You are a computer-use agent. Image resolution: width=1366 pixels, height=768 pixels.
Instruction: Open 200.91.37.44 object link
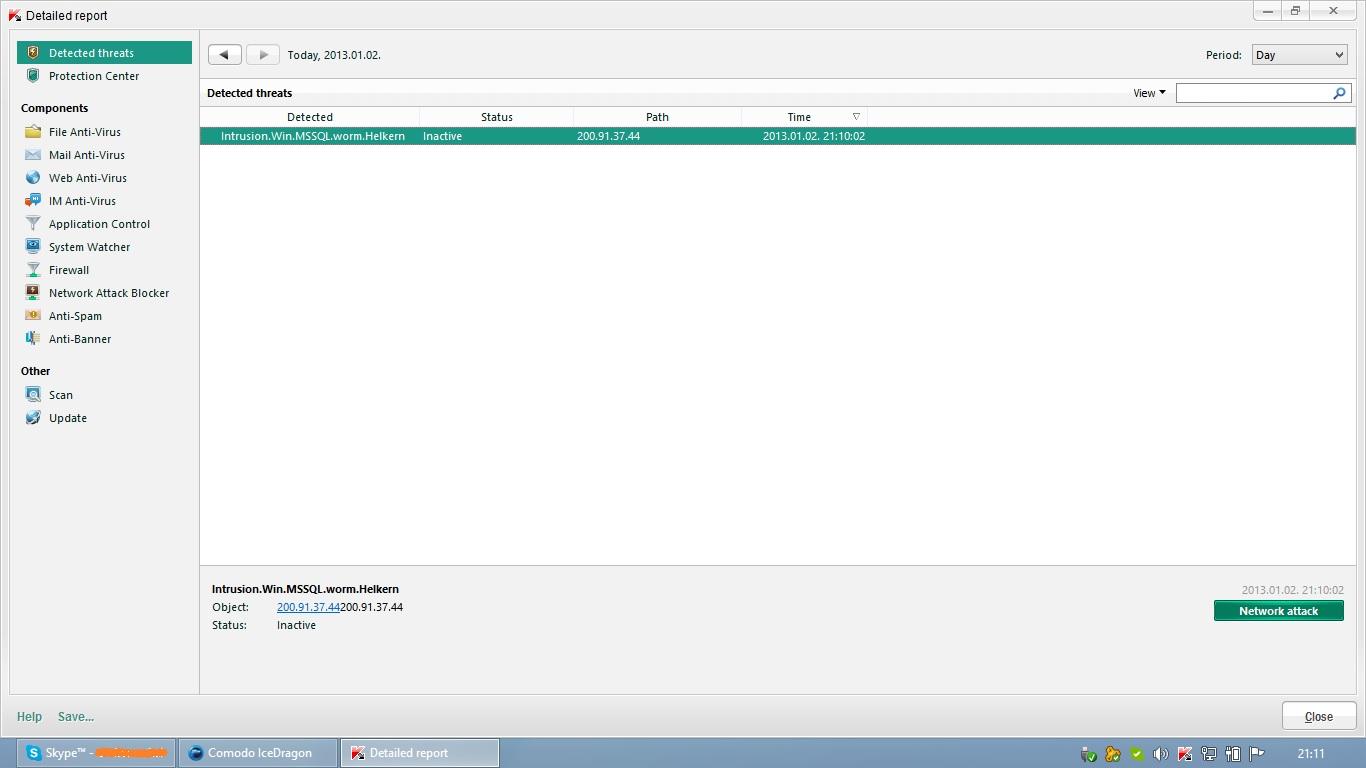[308, 607]
